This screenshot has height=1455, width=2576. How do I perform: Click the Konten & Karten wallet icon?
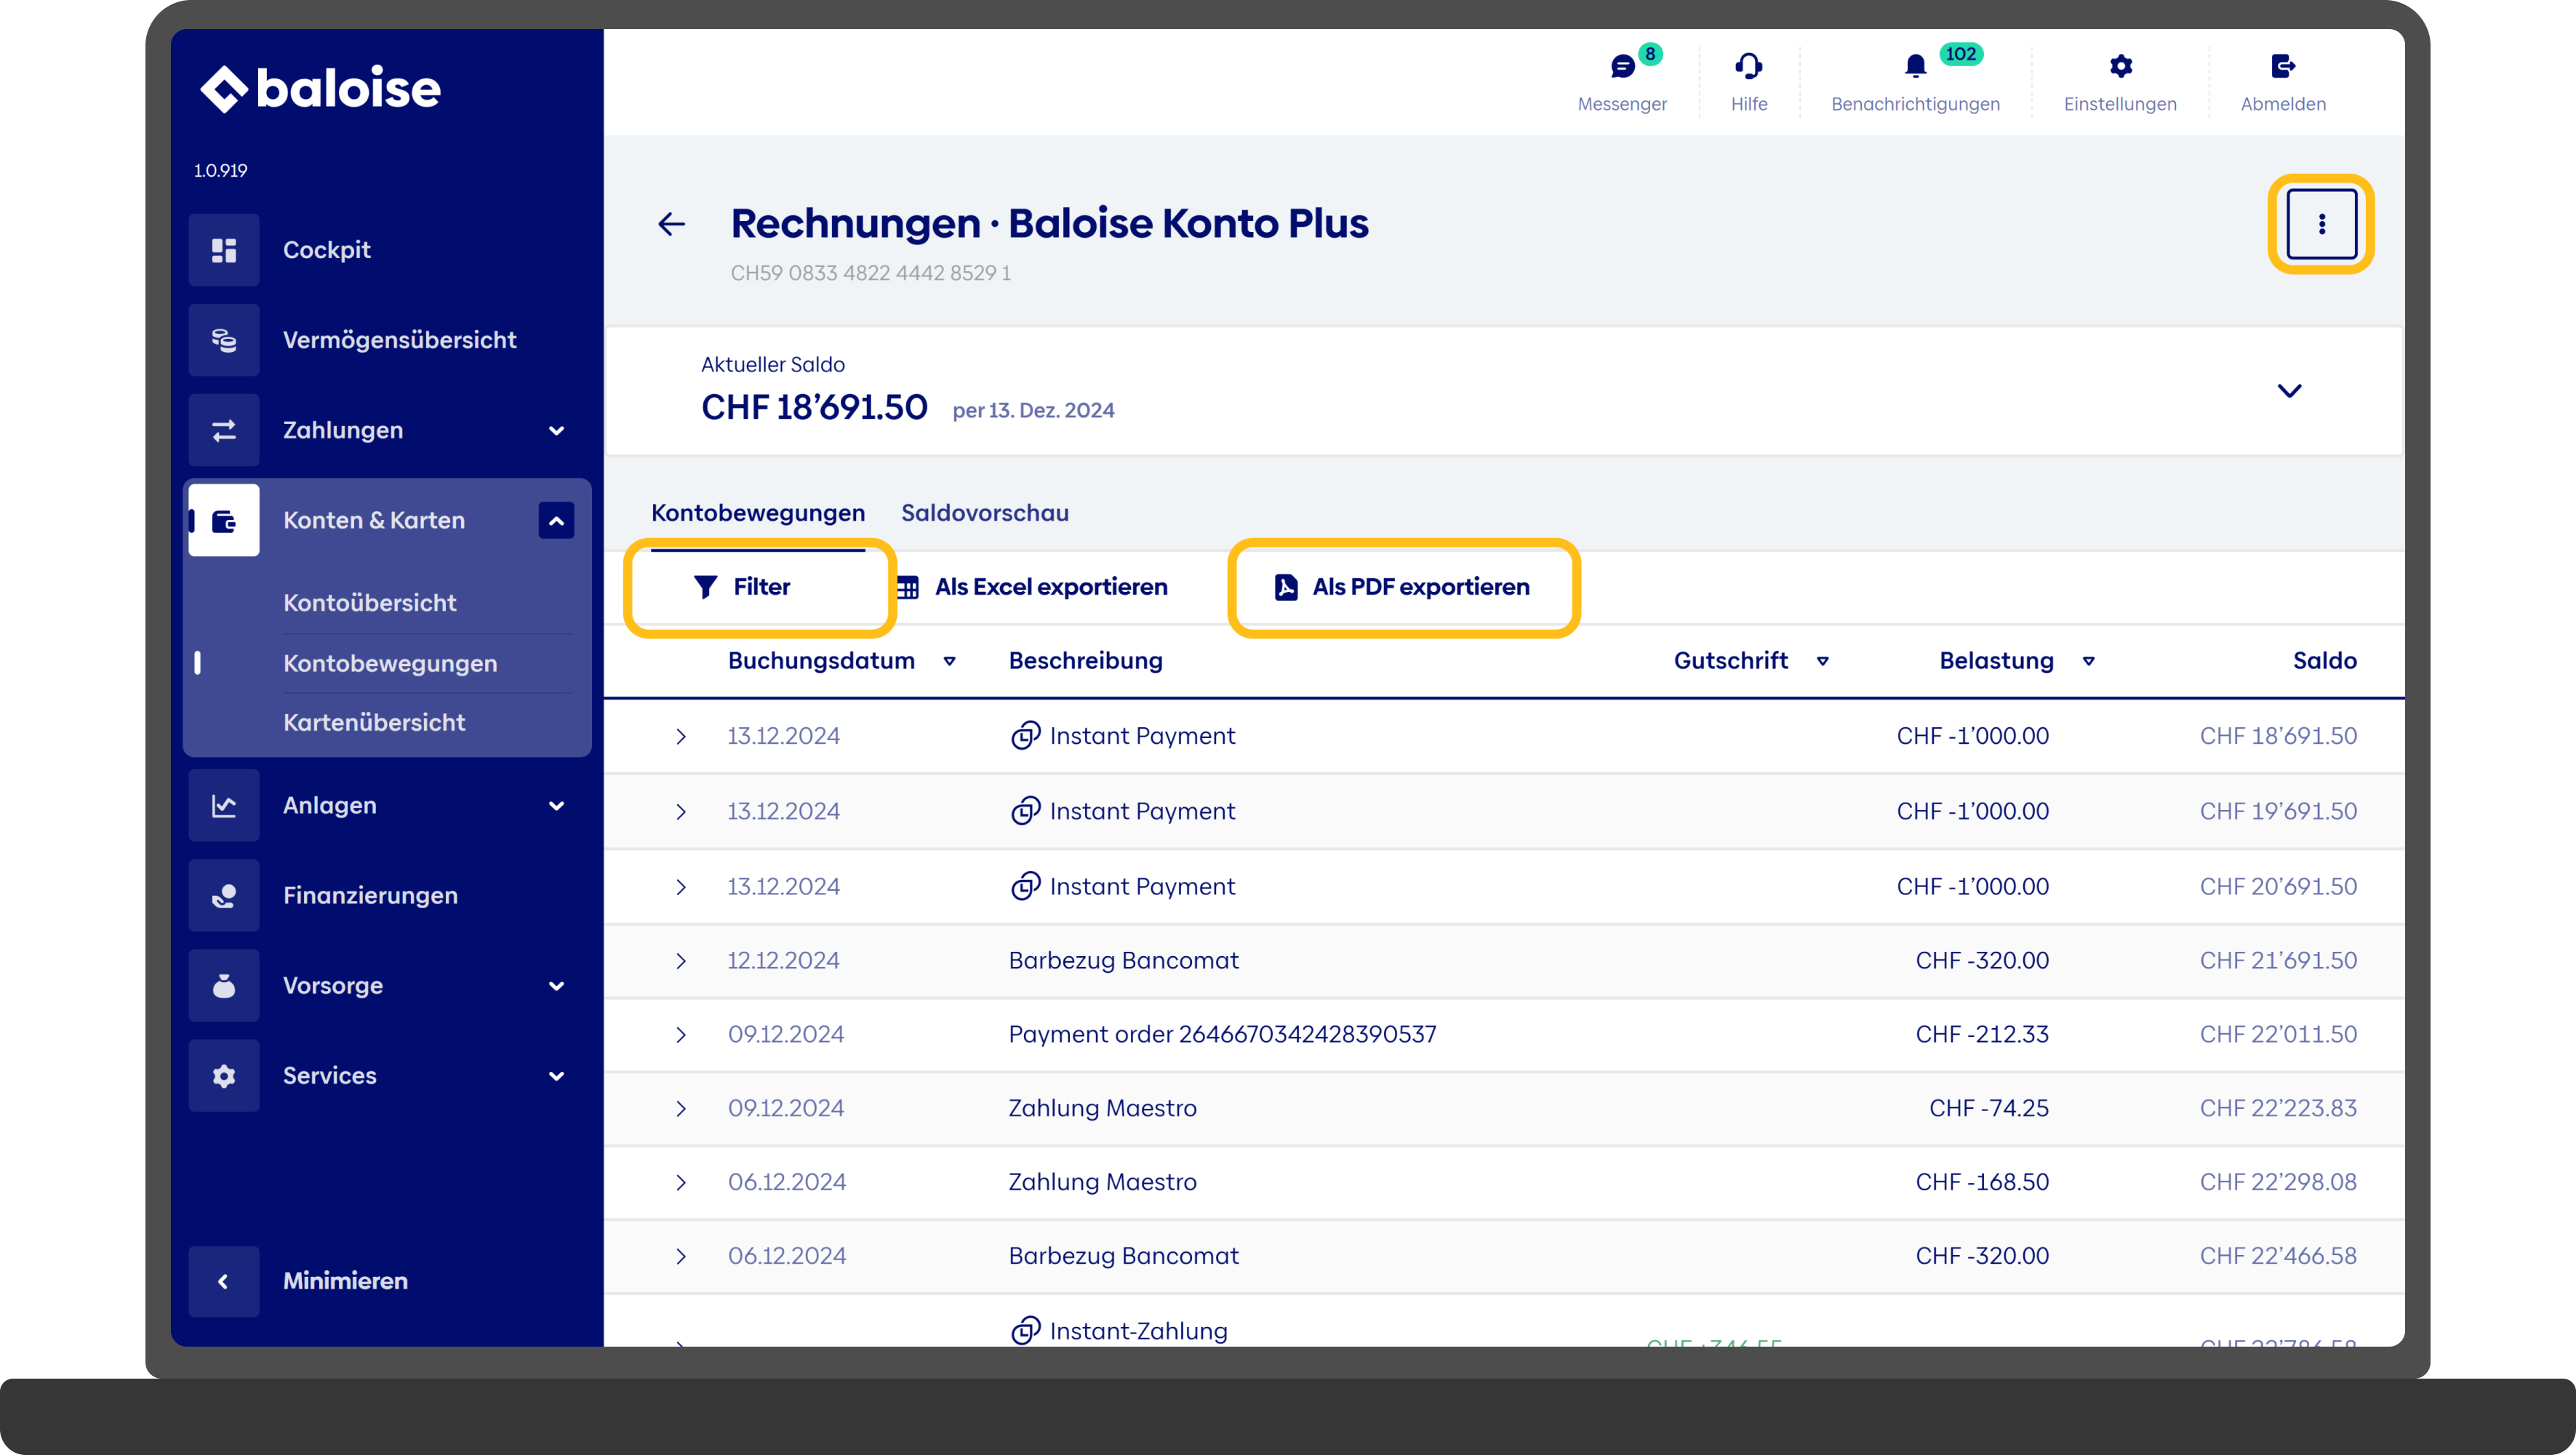(x=224, y=520)
